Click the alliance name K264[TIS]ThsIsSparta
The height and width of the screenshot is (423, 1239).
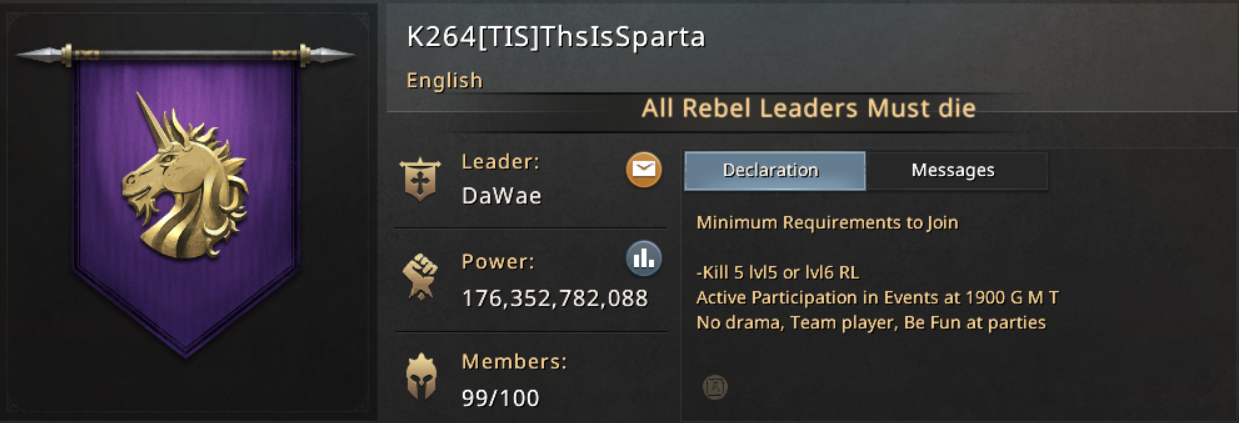click(x=556, y=37)
